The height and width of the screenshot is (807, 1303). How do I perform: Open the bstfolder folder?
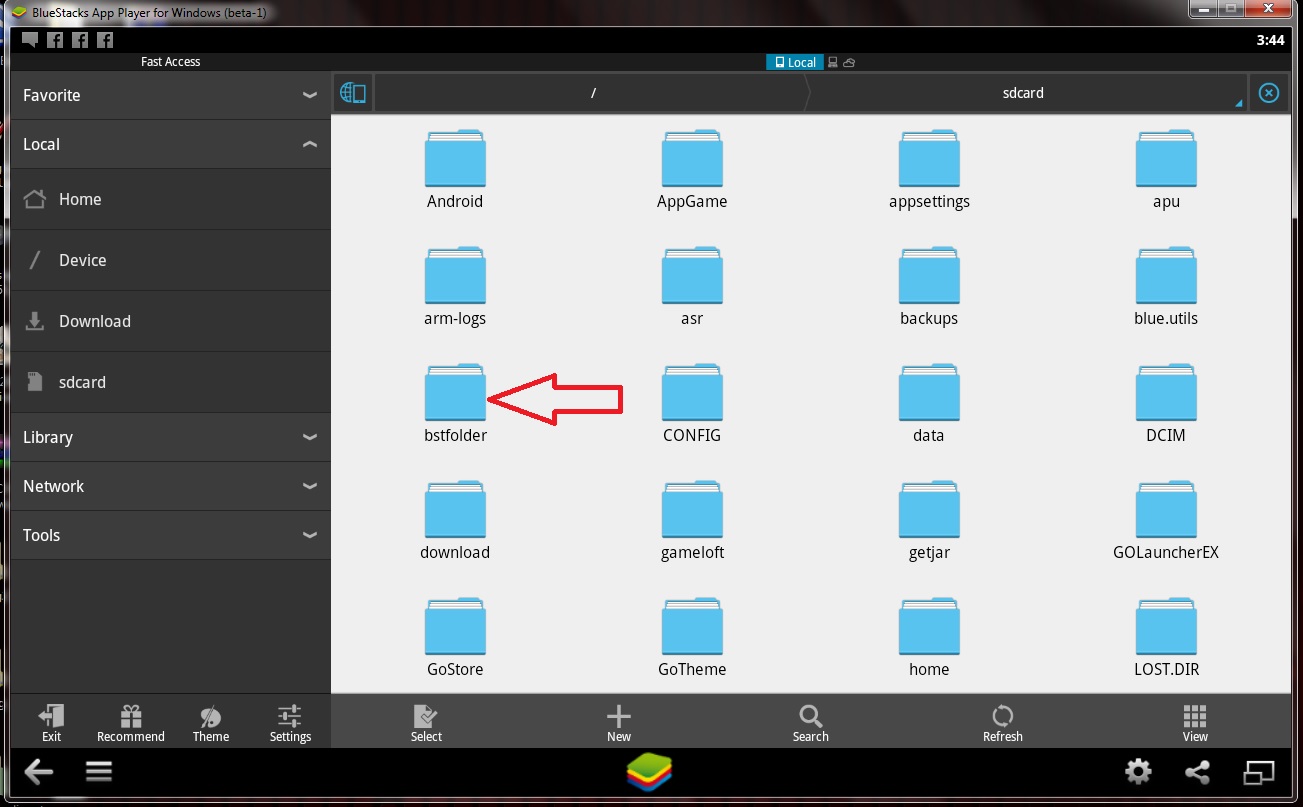click(455, 404)
